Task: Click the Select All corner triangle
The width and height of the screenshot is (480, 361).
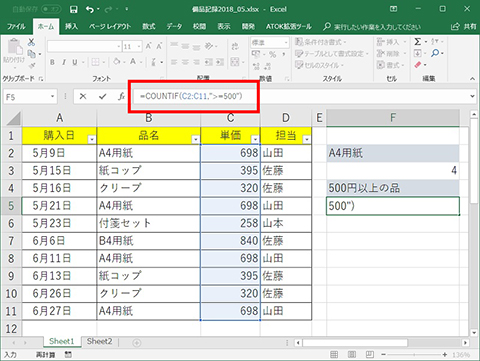Action: [x=13, y=118]
